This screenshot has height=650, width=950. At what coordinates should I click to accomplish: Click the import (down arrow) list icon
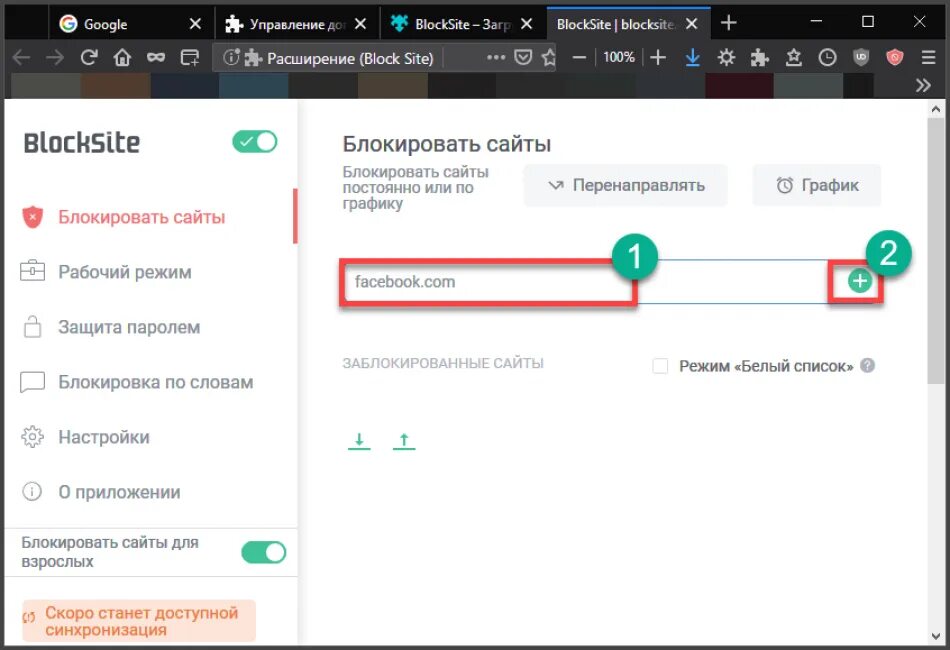[359, 441]
